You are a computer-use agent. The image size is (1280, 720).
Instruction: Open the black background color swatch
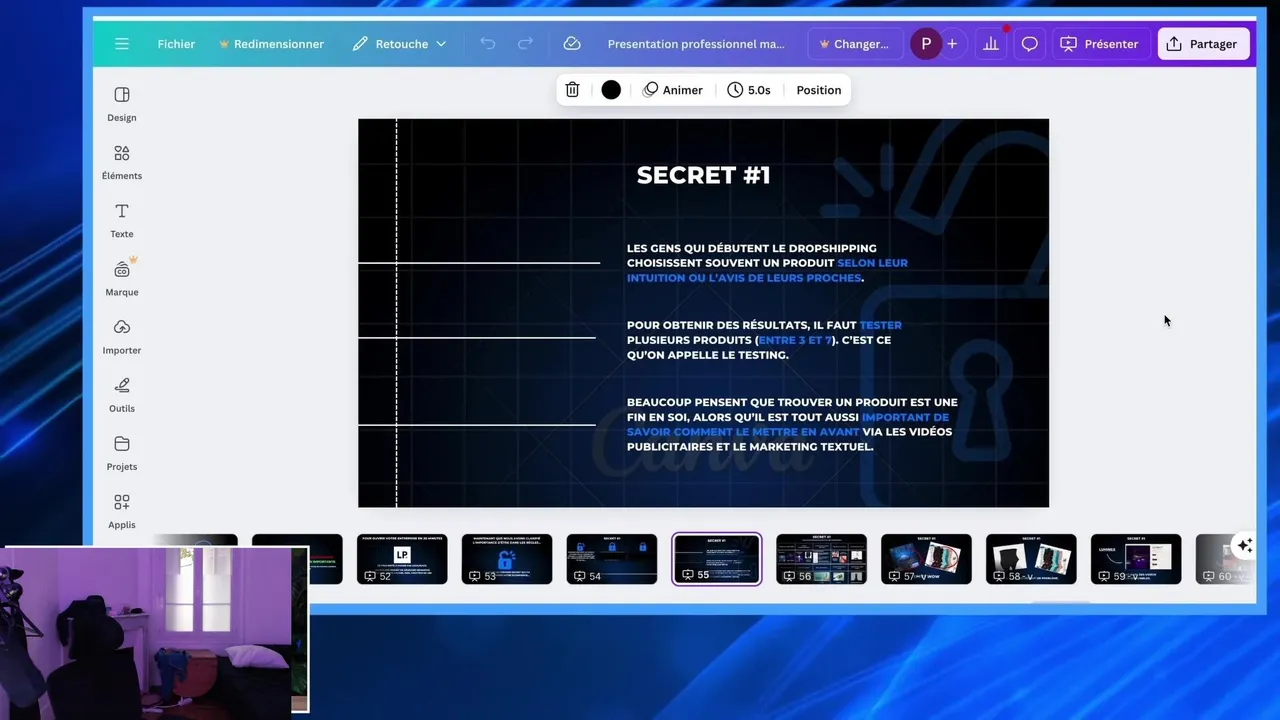point(611,90)
